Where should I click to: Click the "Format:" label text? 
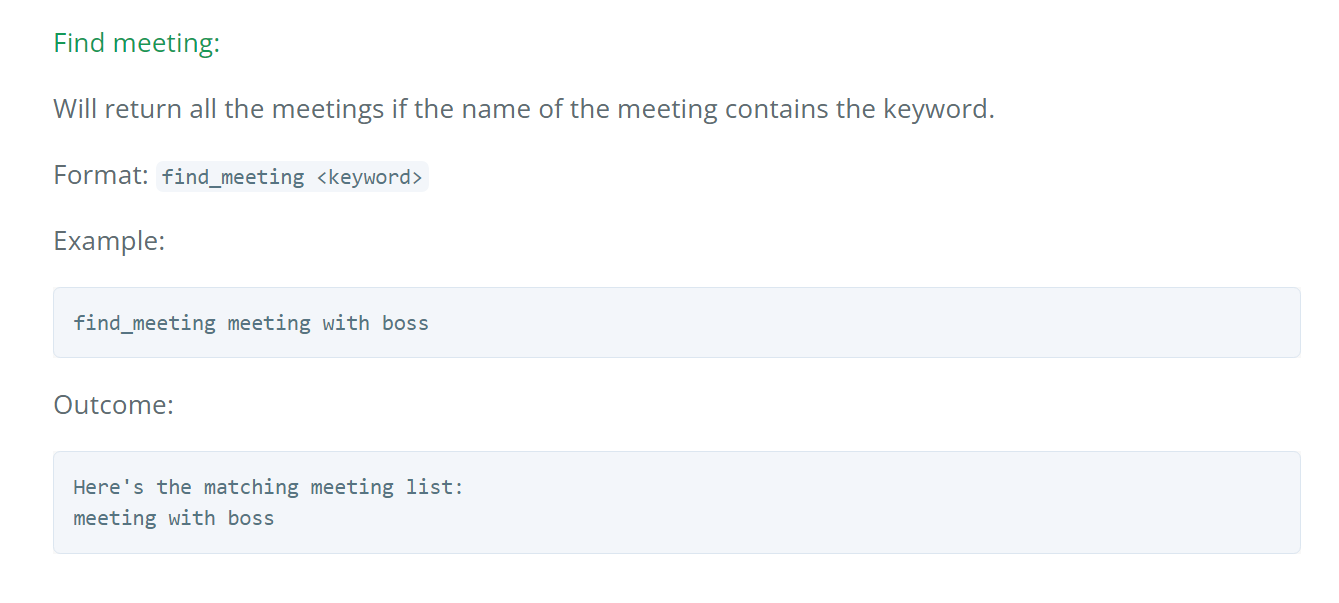coord(101,175)
